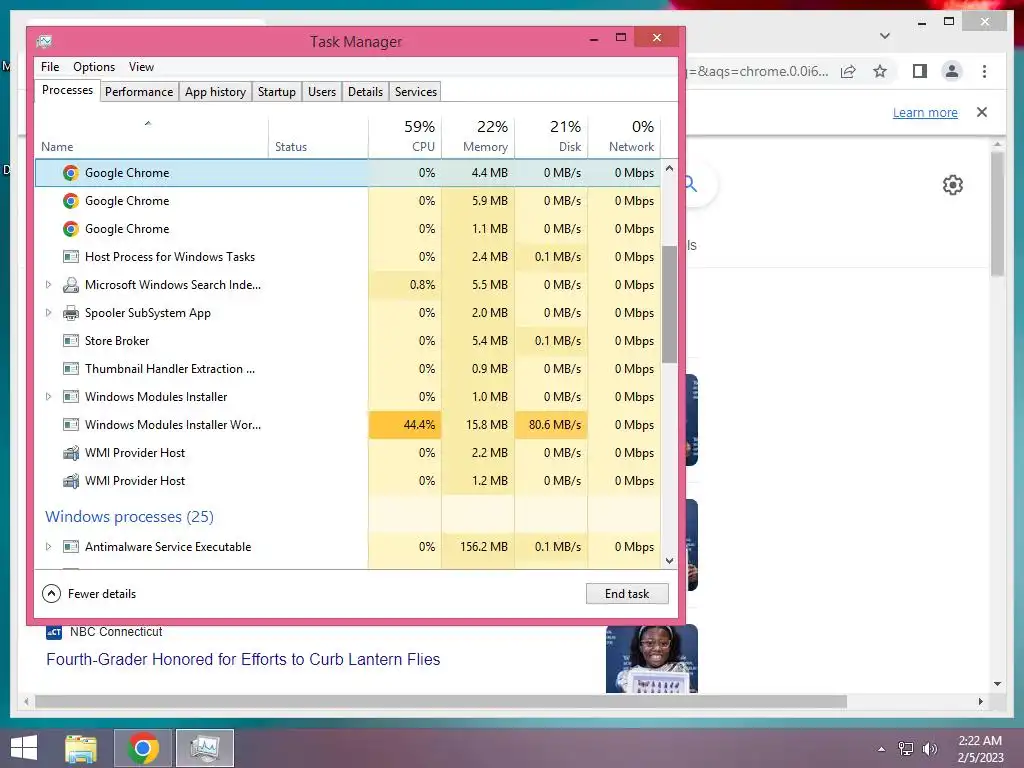Bookmark this page with the star icon
Image resolution: width=1024 pixels, height=768 pixels.
[880, 72]
